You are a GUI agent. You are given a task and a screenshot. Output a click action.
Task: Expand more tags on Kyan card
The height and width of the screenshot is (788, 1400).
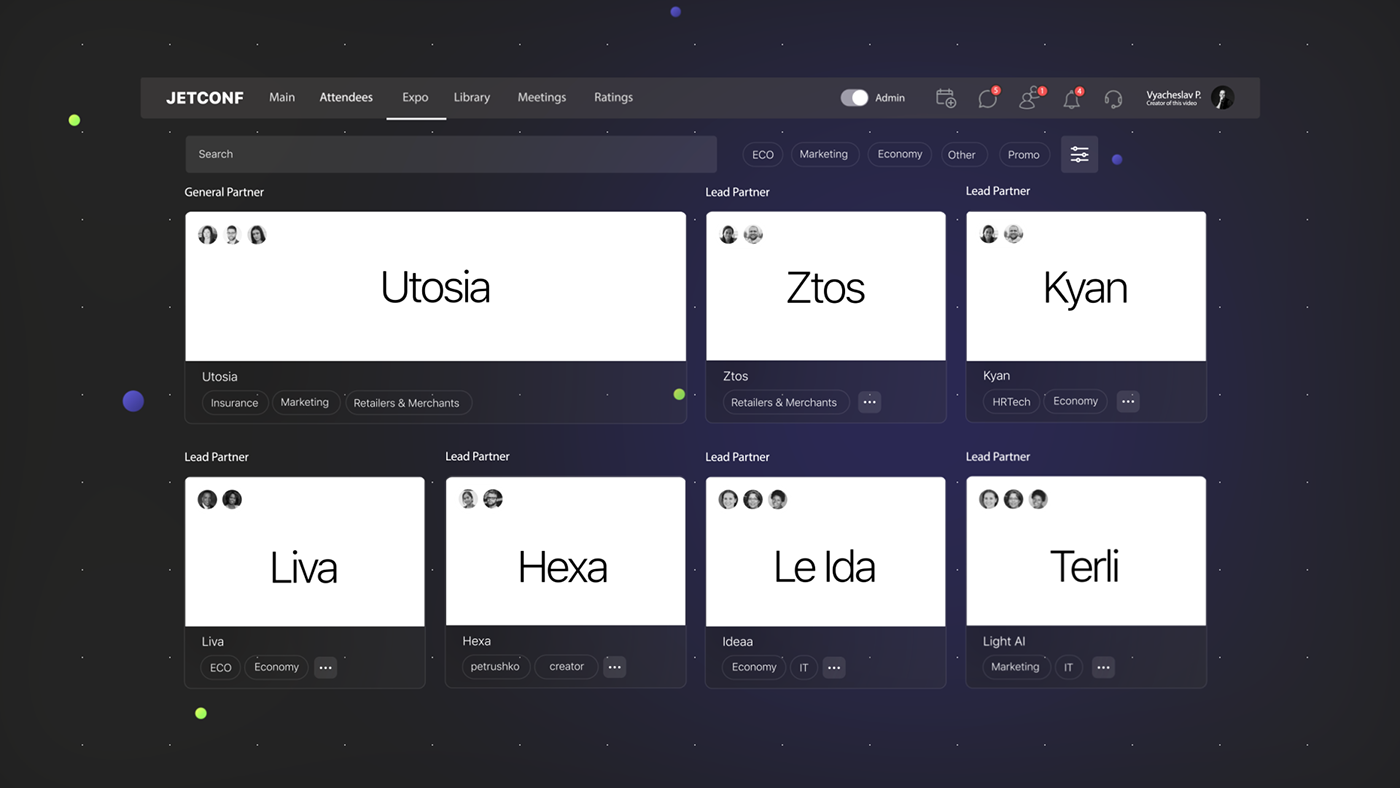[x=1128, y=401]
